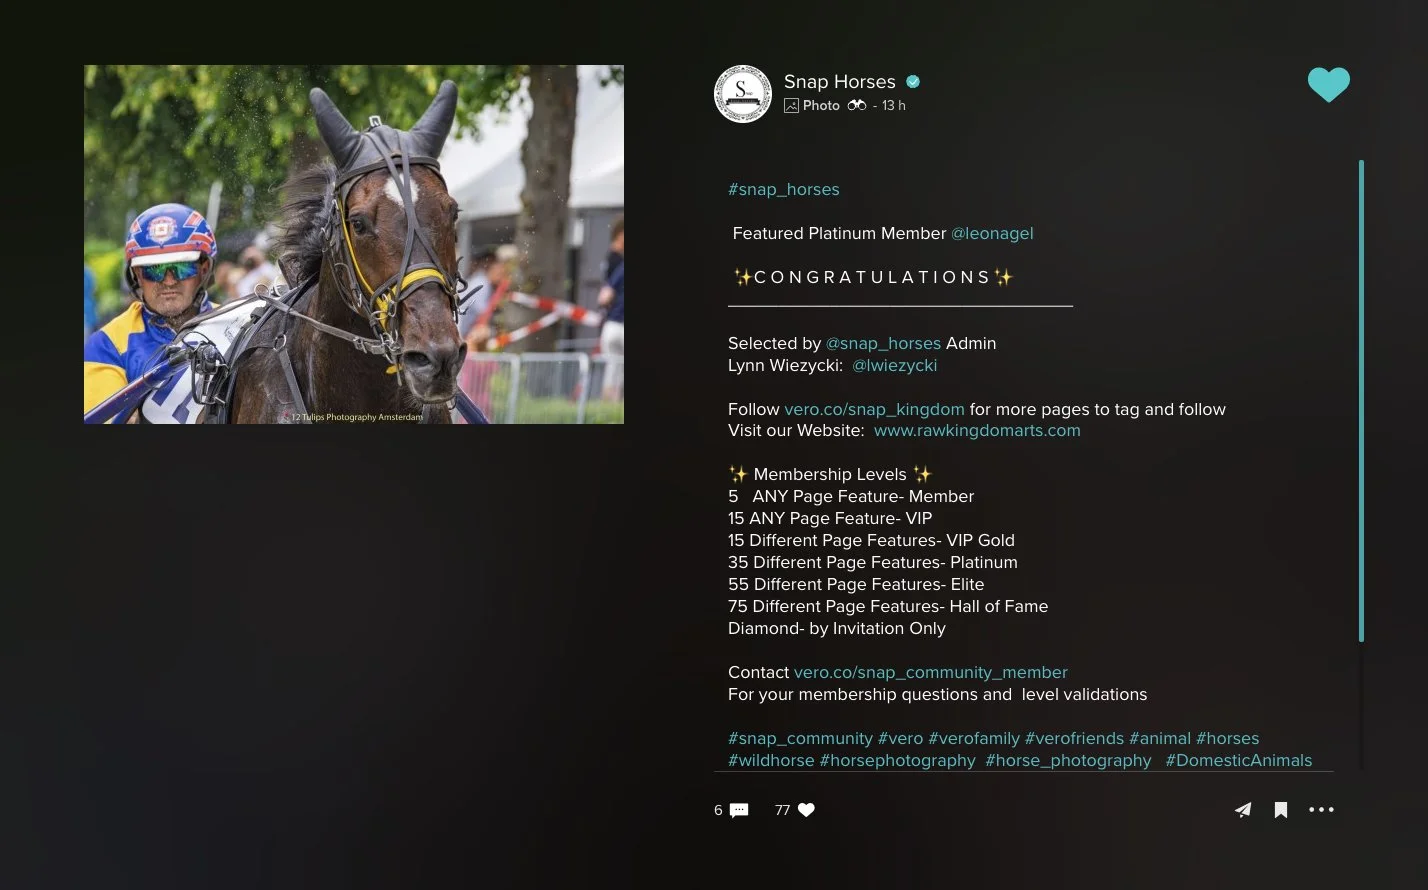1428x890 pixels.
Task: Open the horse racing photo thumbnail
Action: 354,244
